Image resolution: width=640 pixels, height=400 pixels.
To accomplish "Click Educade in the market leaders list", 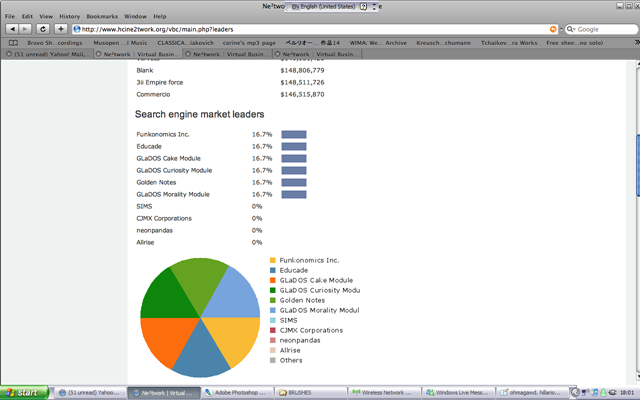I will pyautogui.click(x=149, y=146).
